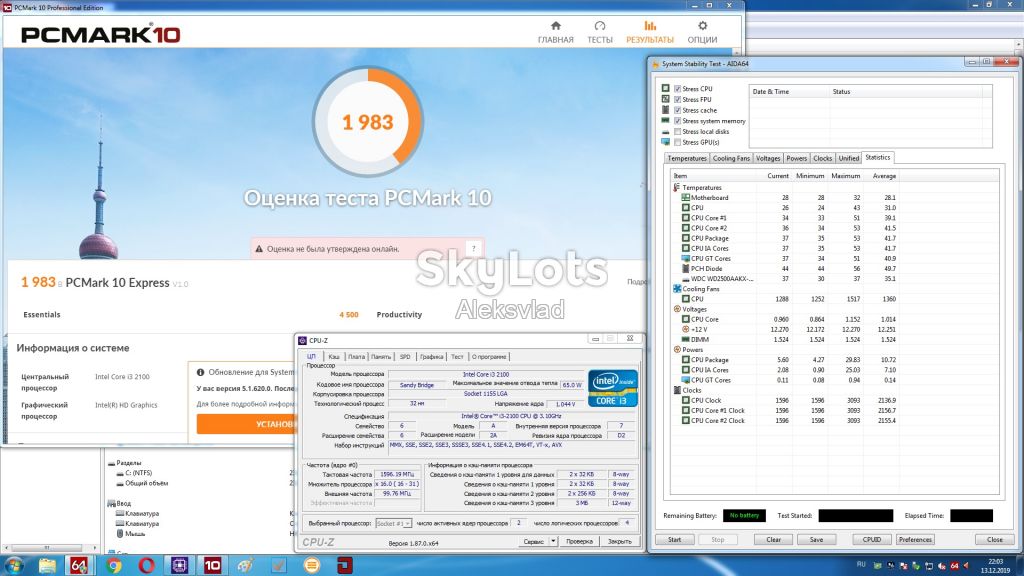The width and height of the screenshot is (1024, 576).
Task: Collapse the Разделы tree node
Action: coord(112,463)
